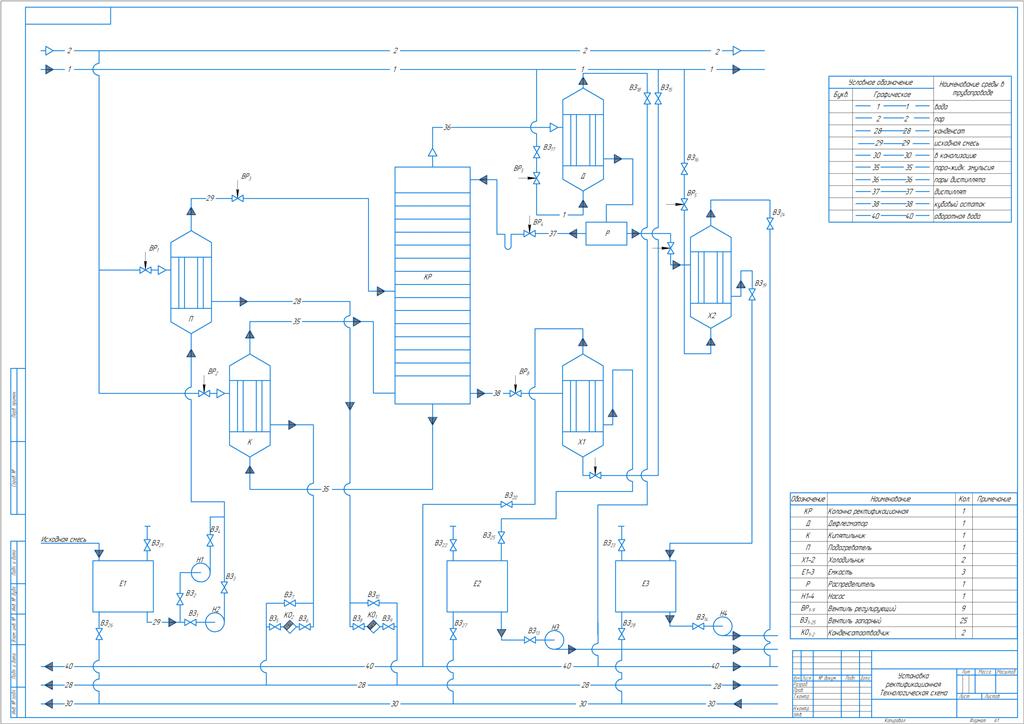The height and width of the screenshot is (724, 1024).
Task: Click equipment row 'Распределитель'
Action: (x=903, y=584)
